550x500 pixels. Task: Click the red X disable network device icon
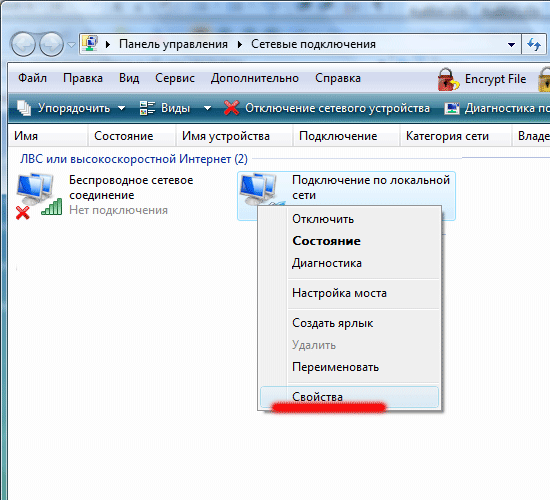point(232,108)
